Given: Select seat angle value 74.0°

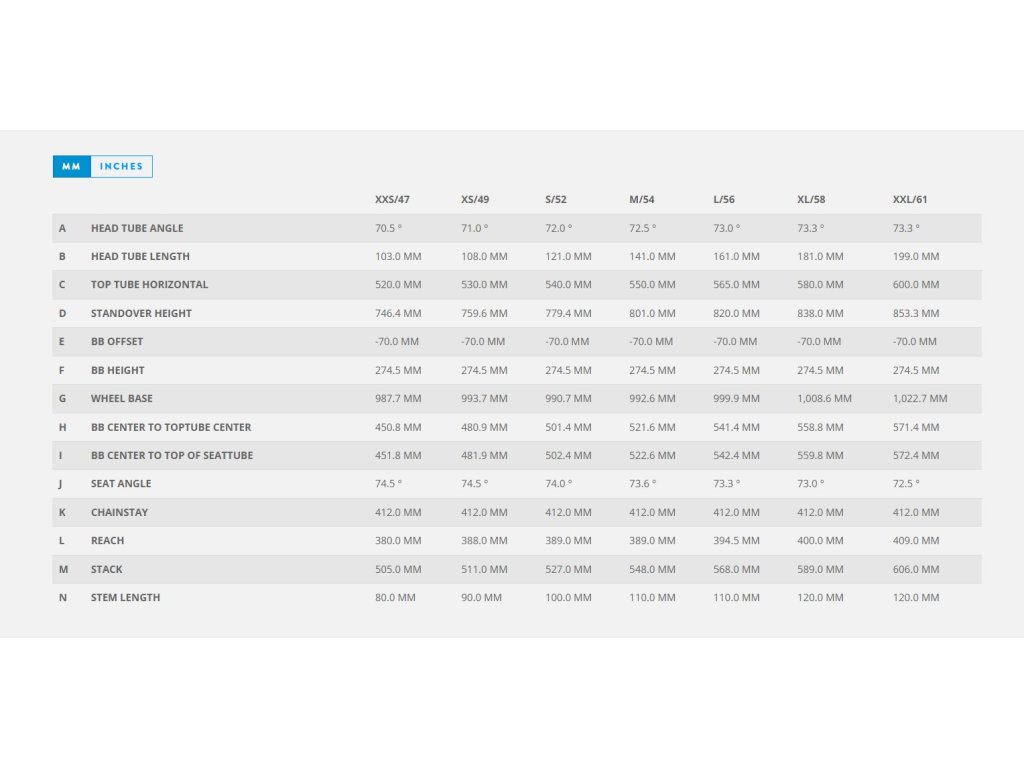Looking at the screenshot, I should [559, 484].
